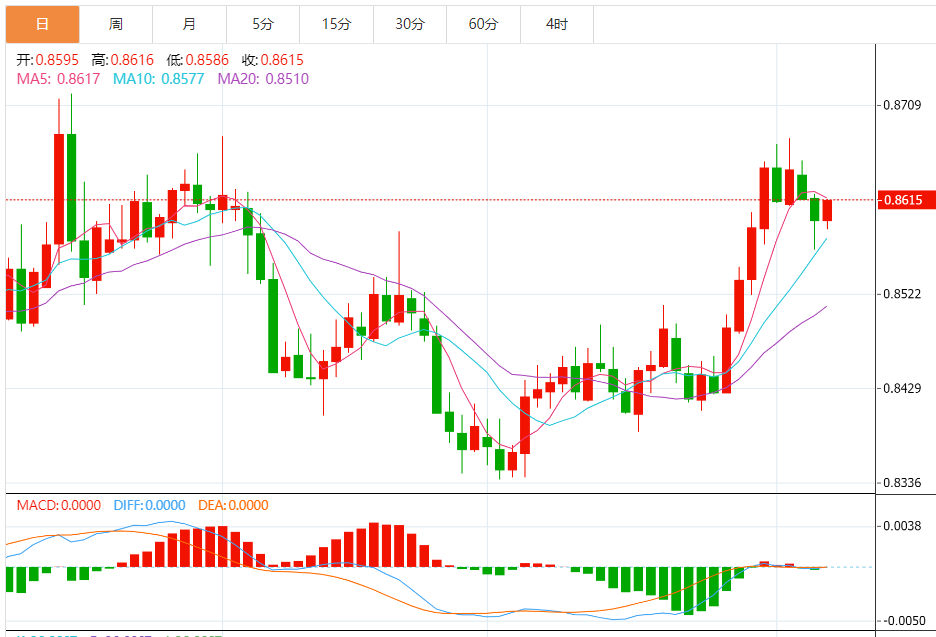Click the MA20: 0.8510 indicator label

263,79
